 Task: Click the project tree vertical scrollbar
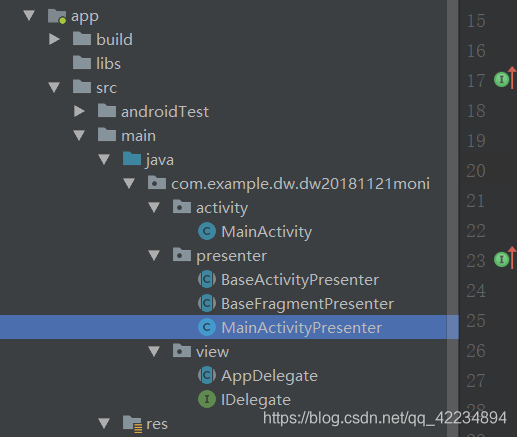click(453, 218)
